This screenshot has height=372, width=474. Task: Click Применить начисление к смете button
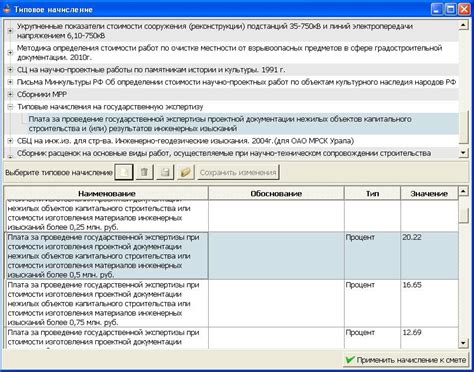click(x=406, y=360)
